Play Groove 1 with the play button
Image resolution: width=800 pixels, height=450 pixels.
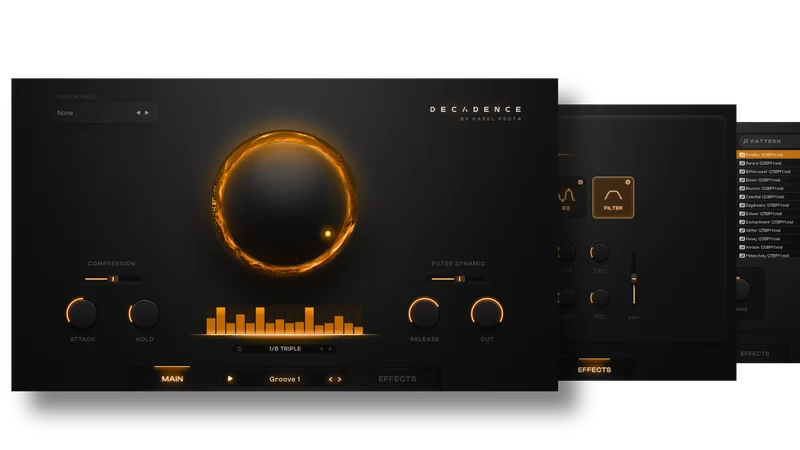230,379
